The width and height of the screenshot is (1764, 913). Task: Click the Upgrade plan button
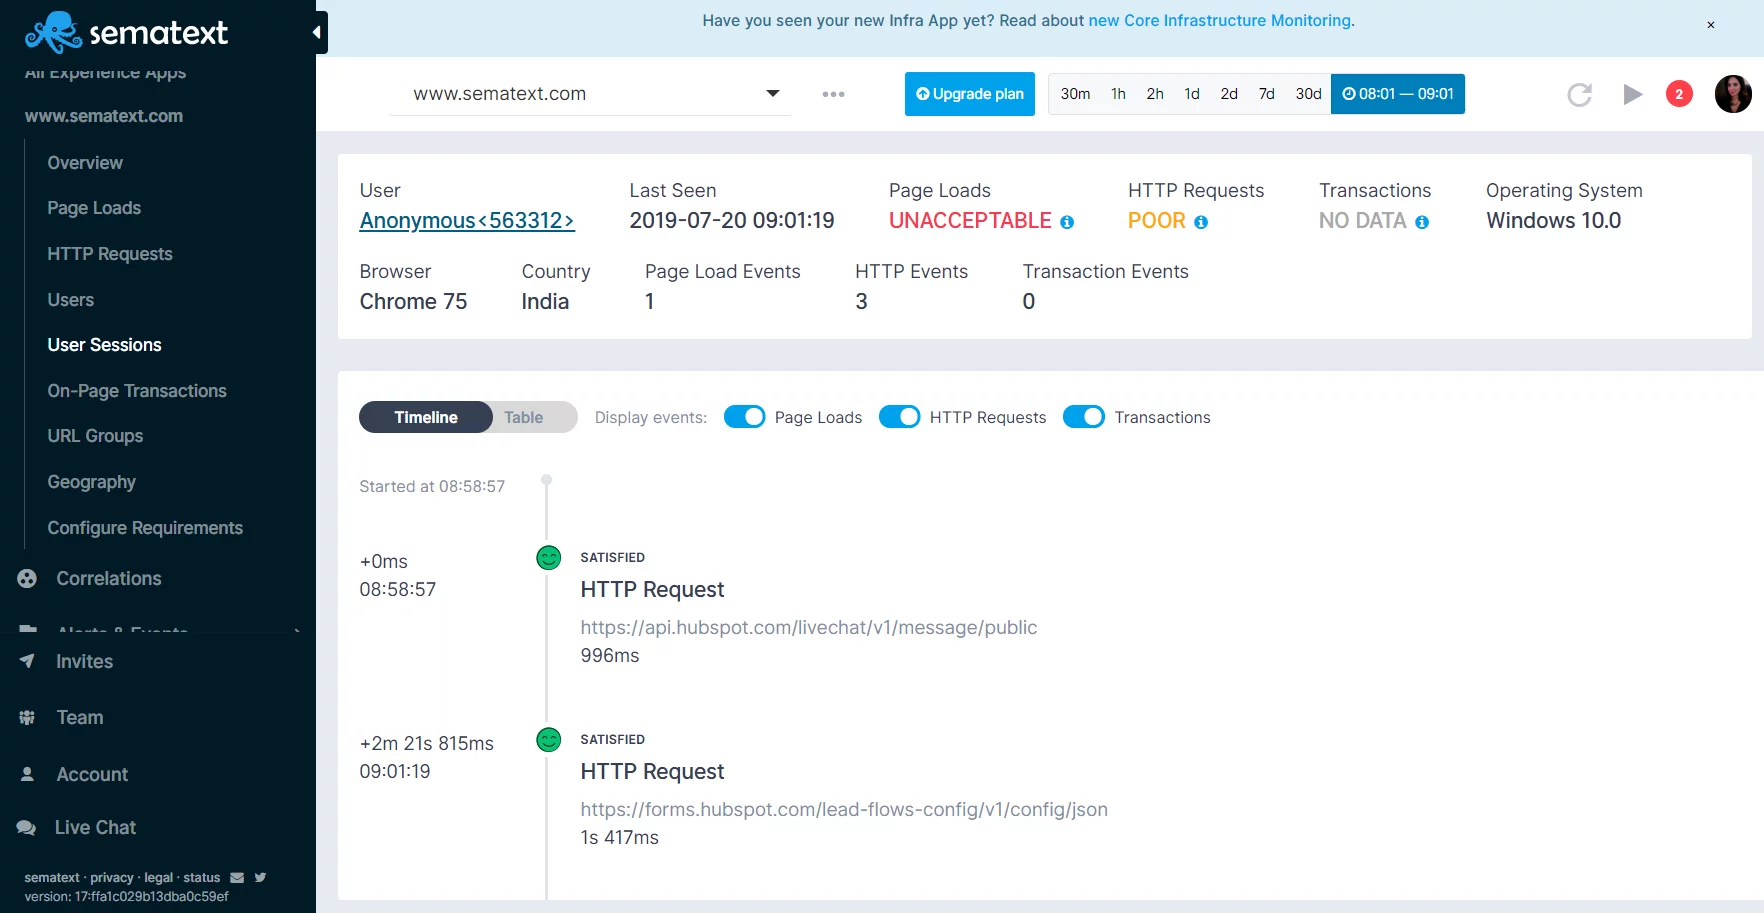click(x=969, y=94)
